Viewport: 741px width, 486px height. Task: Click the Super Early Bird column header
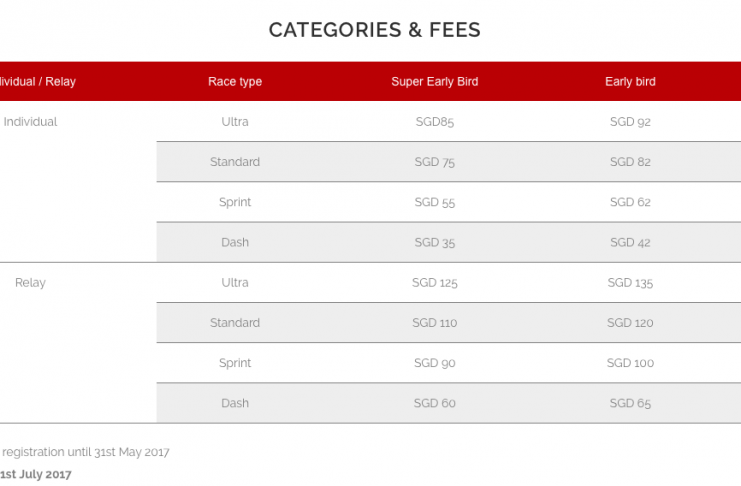(435, 81)
